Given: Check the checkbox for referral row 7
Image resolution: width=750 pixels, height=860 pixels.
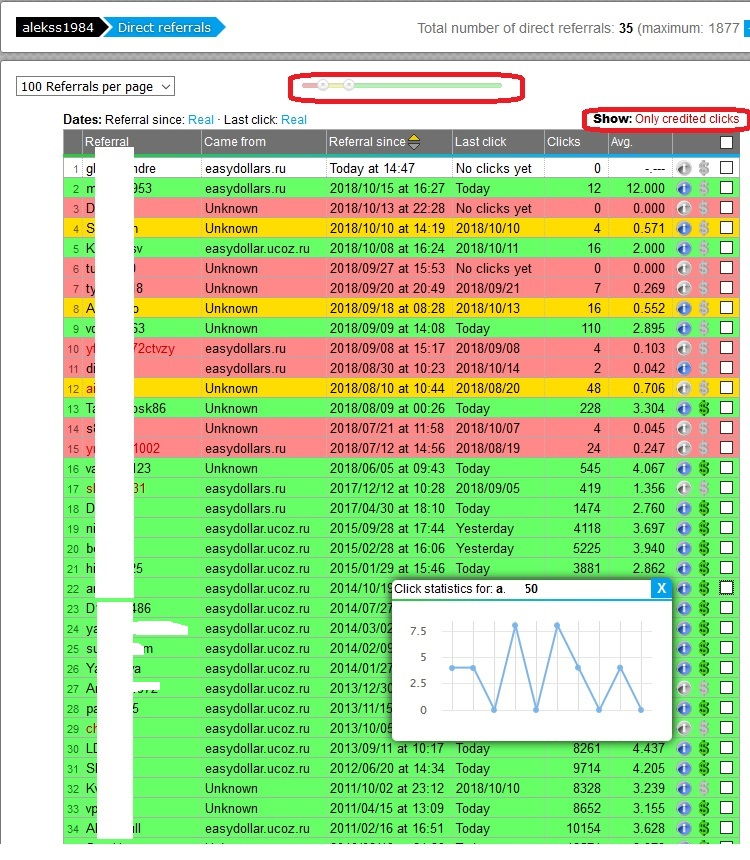Looking at the screenshot, I should tap(726, 287).
